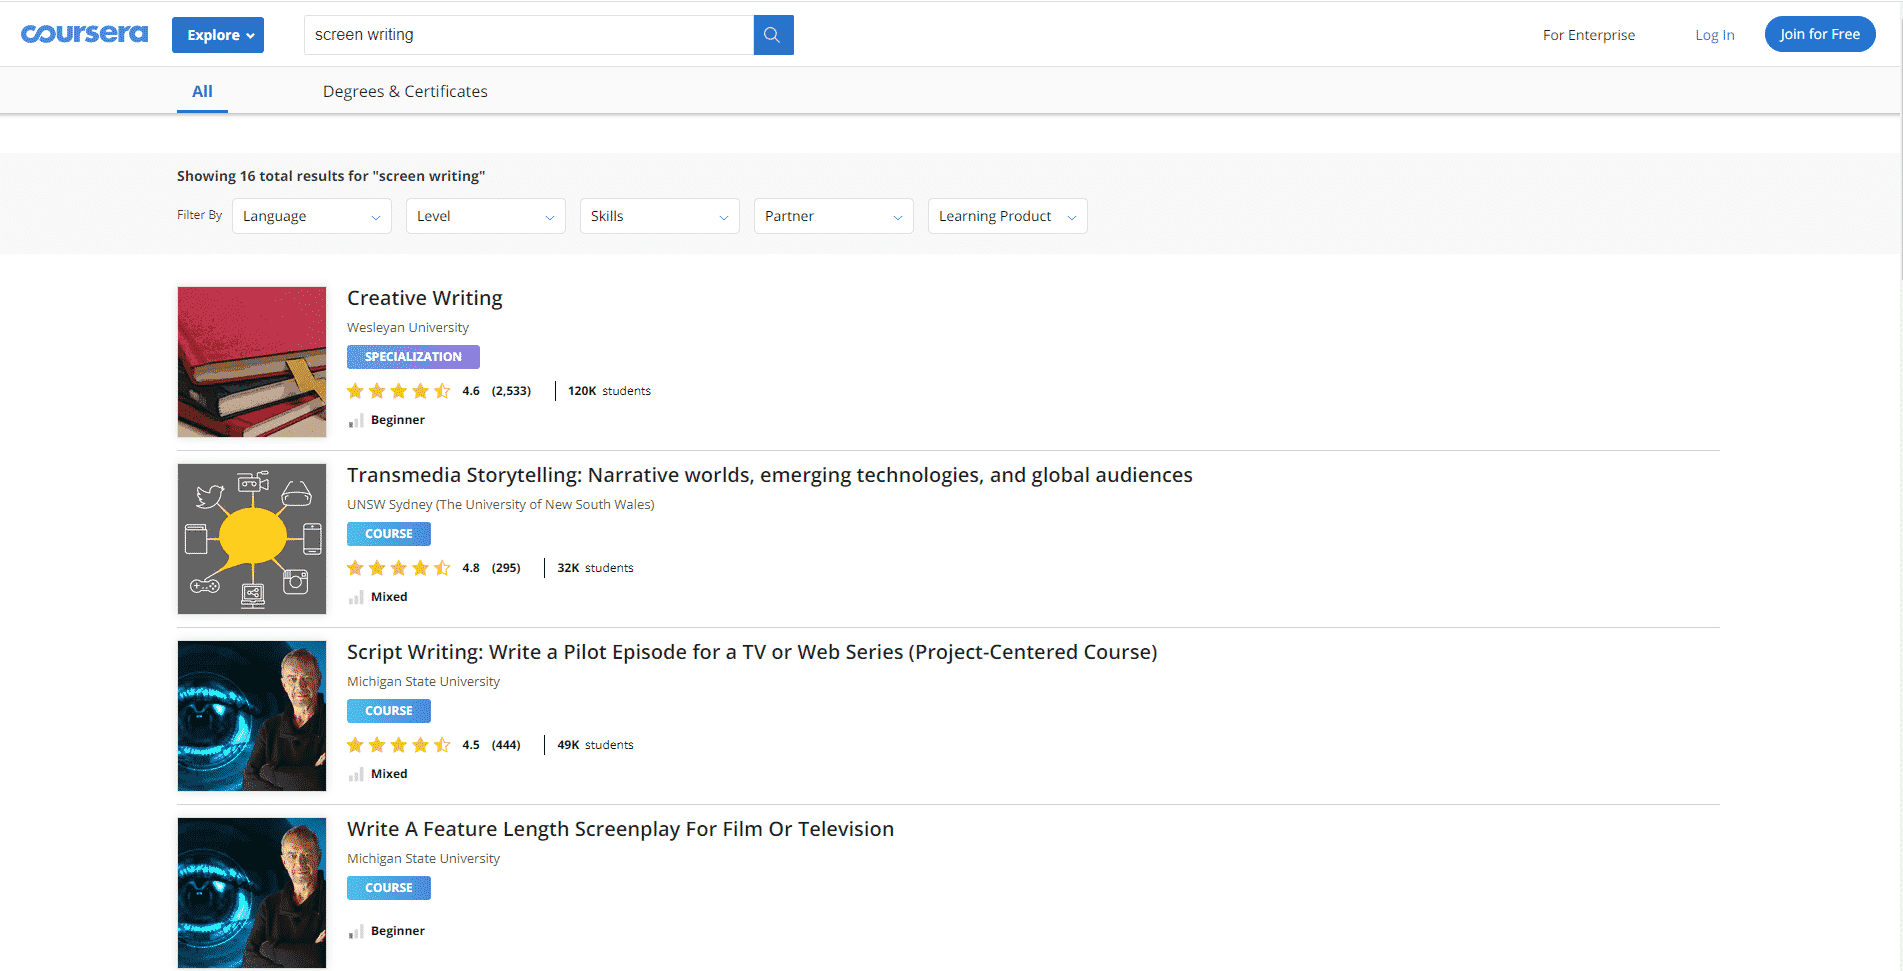1903x971 pixels.
Task: Expand the Skills filter dropdown
Action: 660,216
